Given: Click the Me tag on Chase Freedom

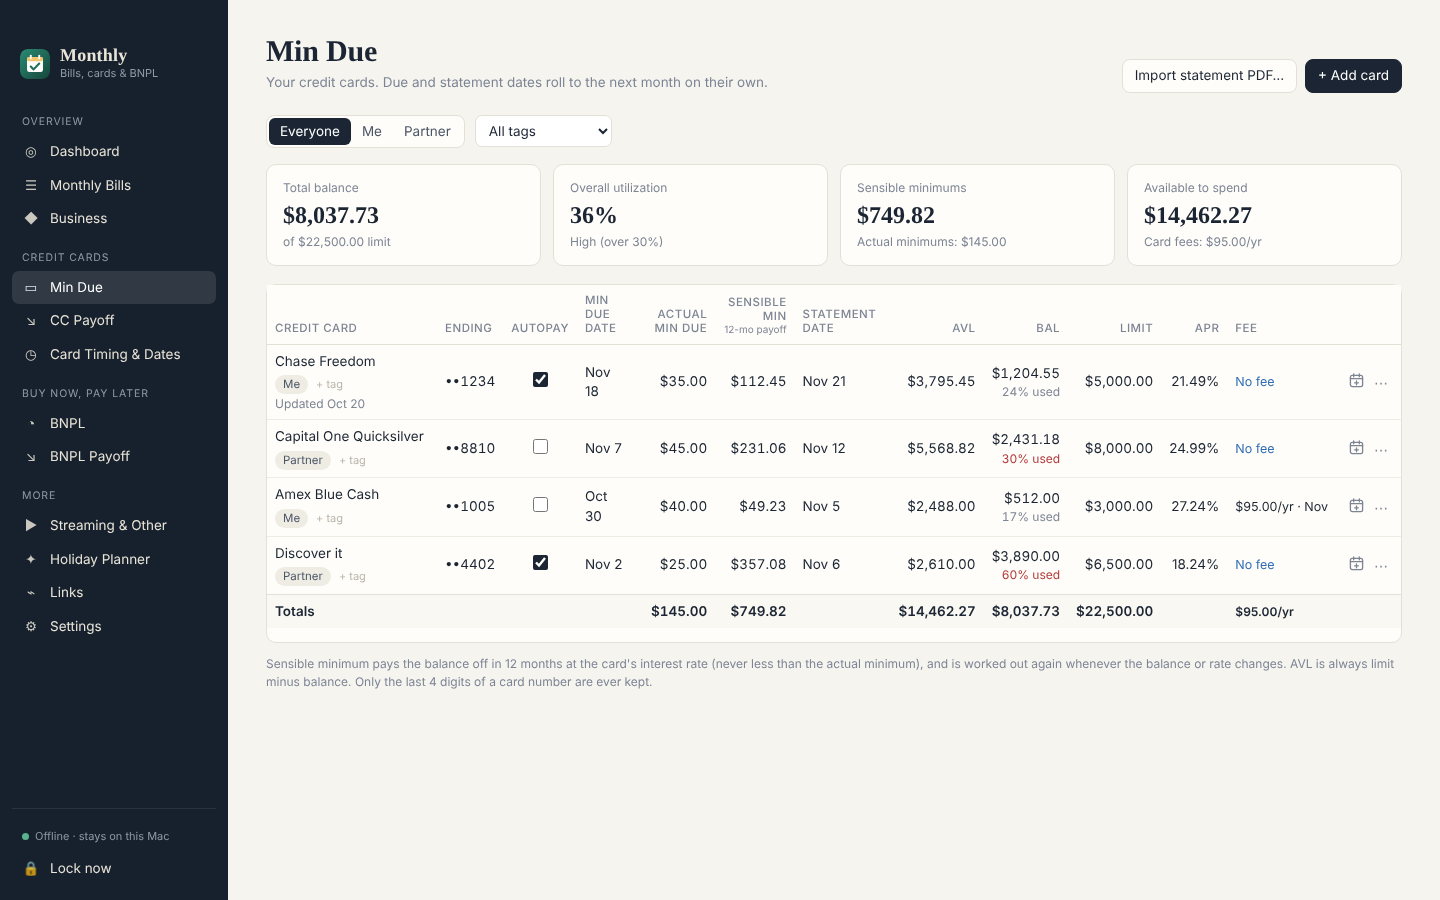Looking at the screenshot, I should [291, 384].
